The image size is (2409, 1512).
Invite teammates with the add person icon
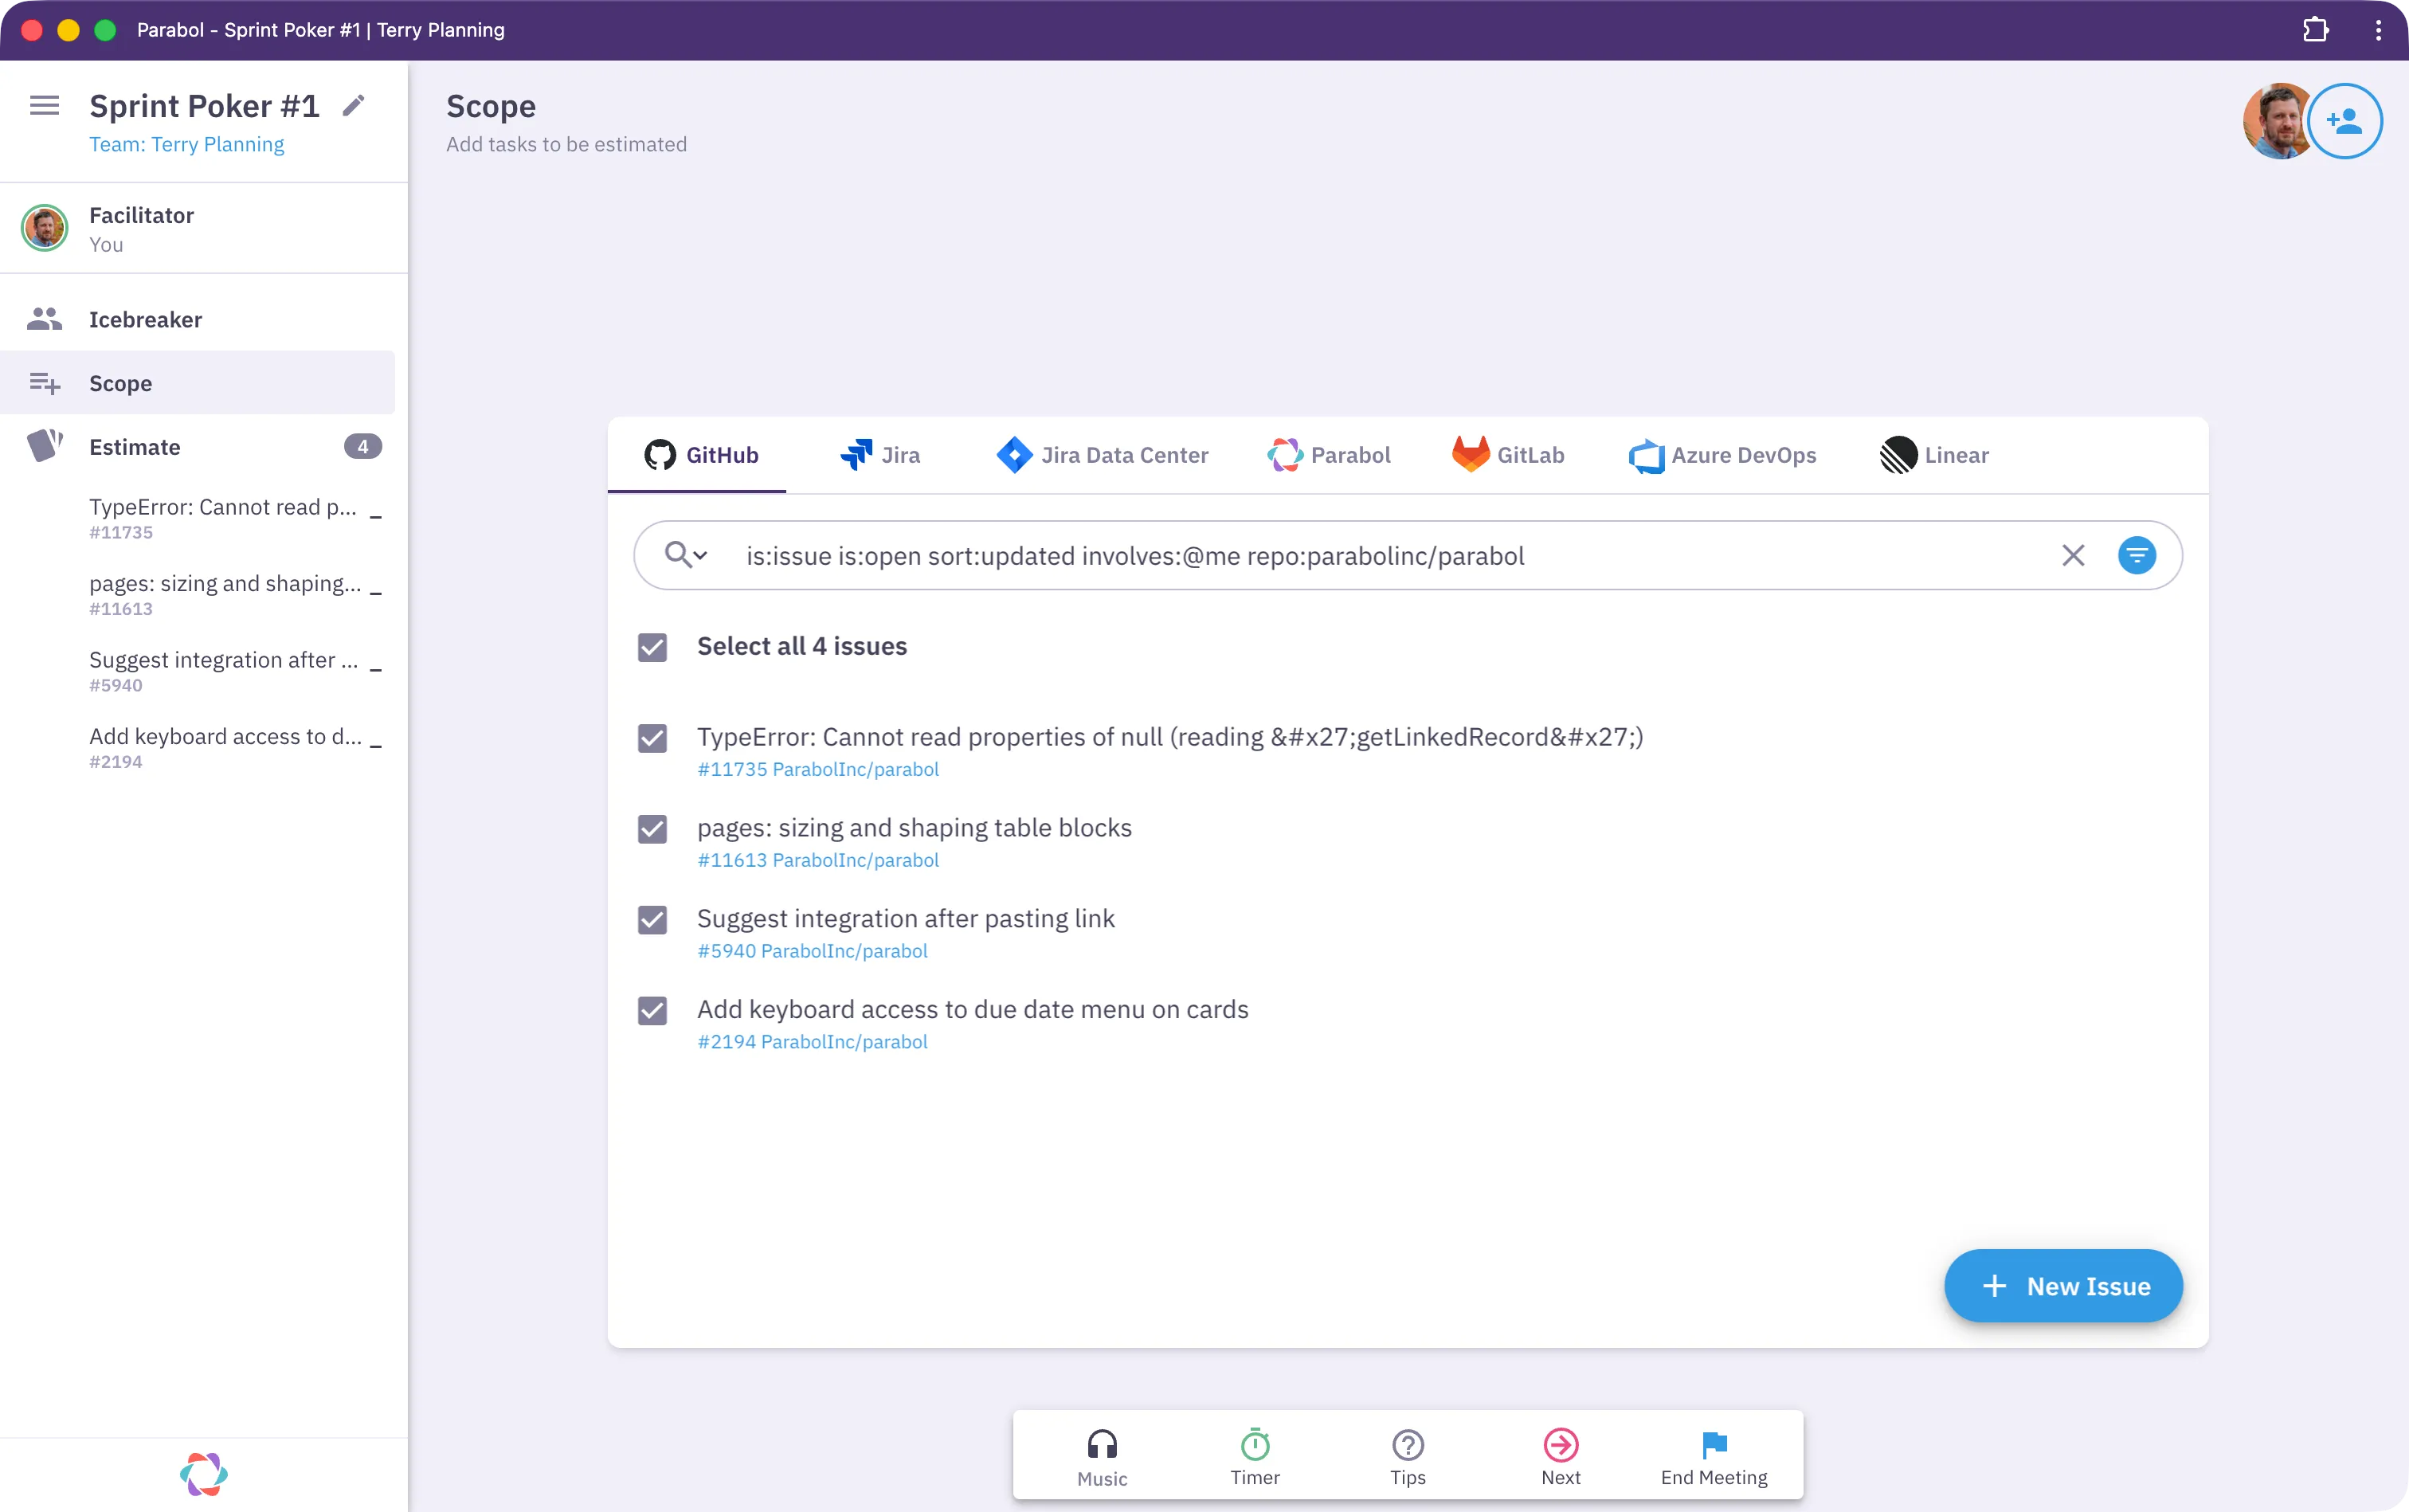[x=2344, y=121]
